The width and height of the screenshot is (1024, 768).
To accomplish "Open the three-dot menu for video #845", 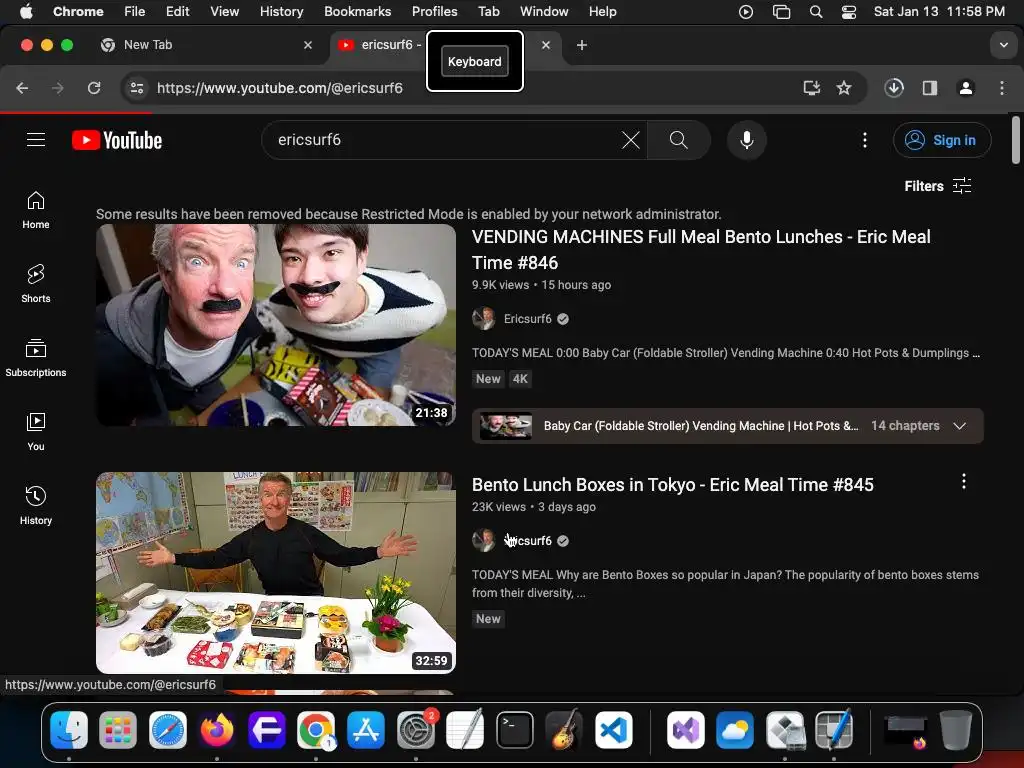I will click(x=963, y=481).
